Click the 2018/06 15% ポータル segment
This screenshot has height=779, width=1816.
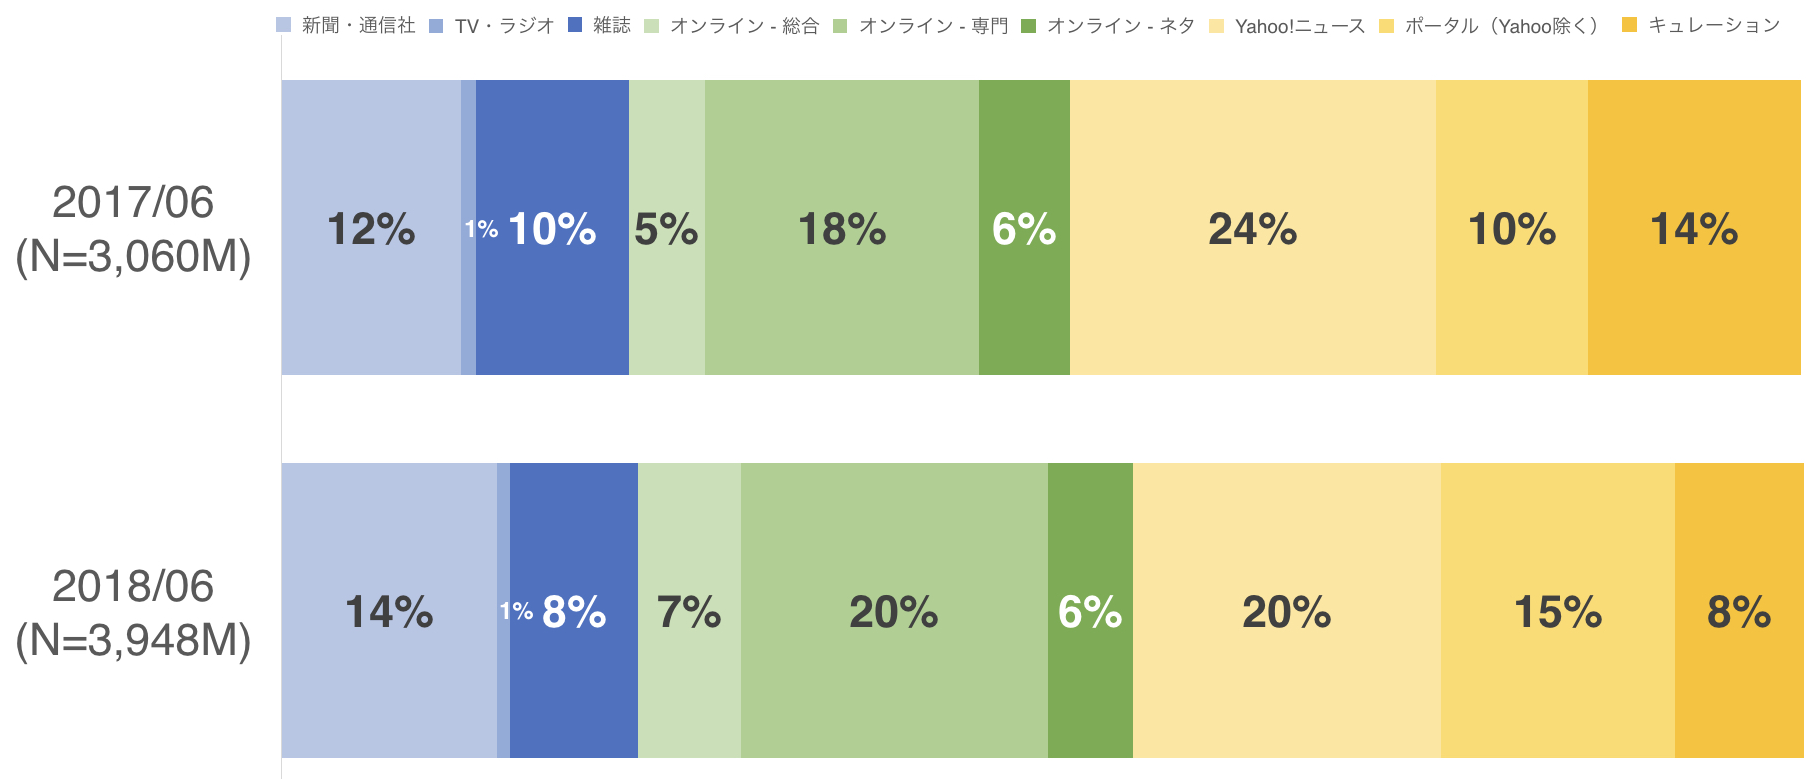point(1558,610)
